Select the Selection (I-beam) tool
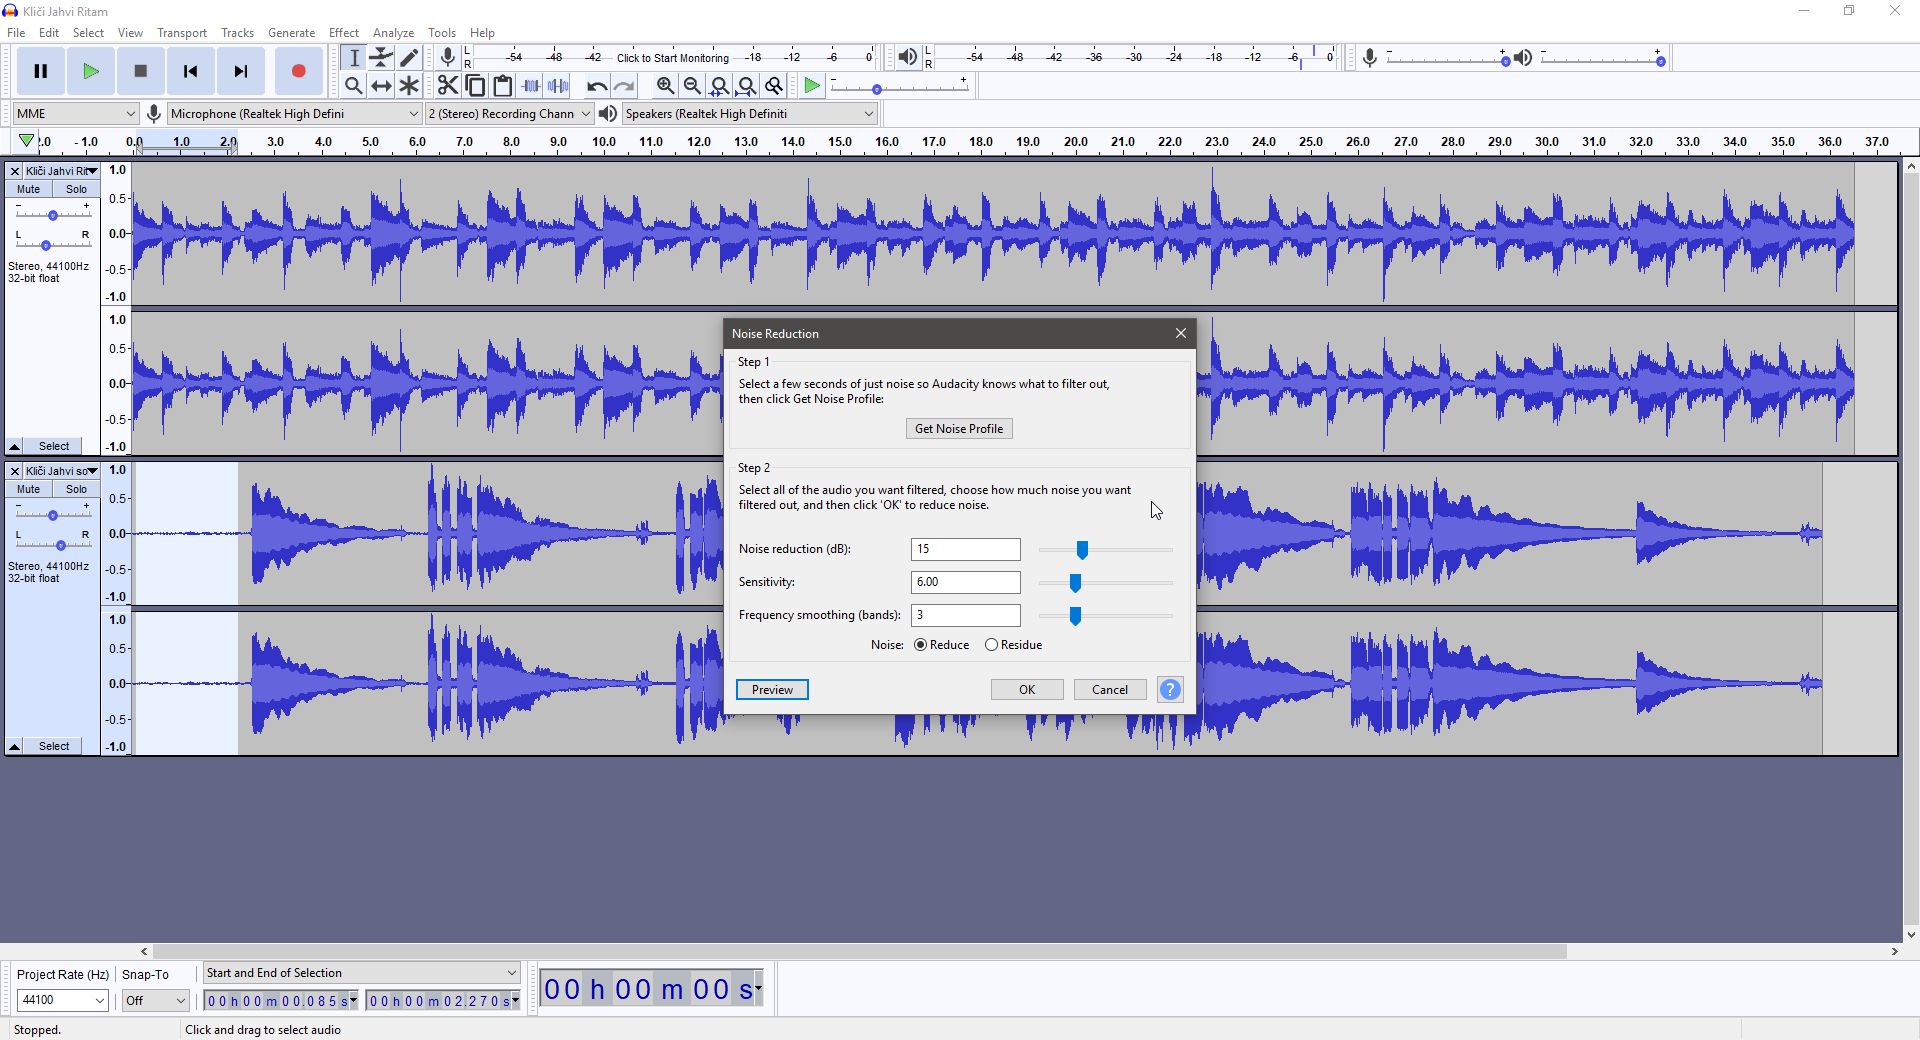The image size is (1920, 1040). click(x=354, y=58)
